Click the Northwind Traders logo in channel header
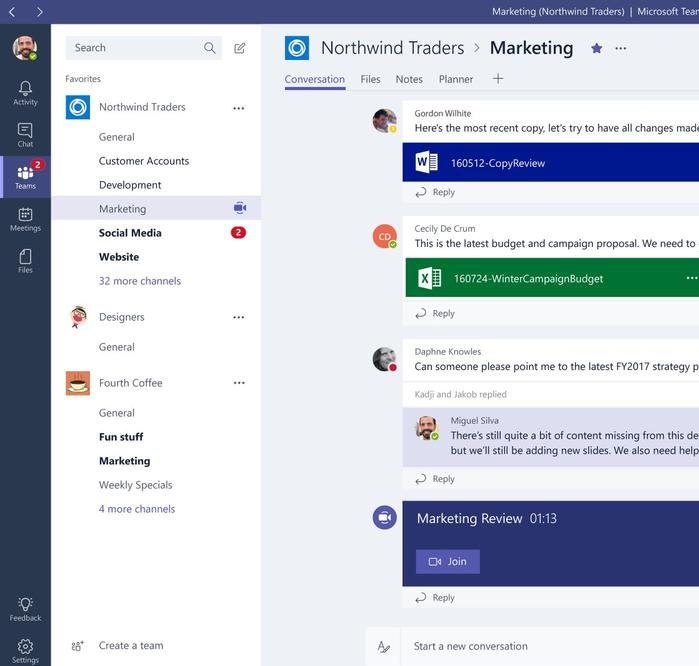This screenshot has width=699, height=666. pyautogui.click(x=297, y=48)
